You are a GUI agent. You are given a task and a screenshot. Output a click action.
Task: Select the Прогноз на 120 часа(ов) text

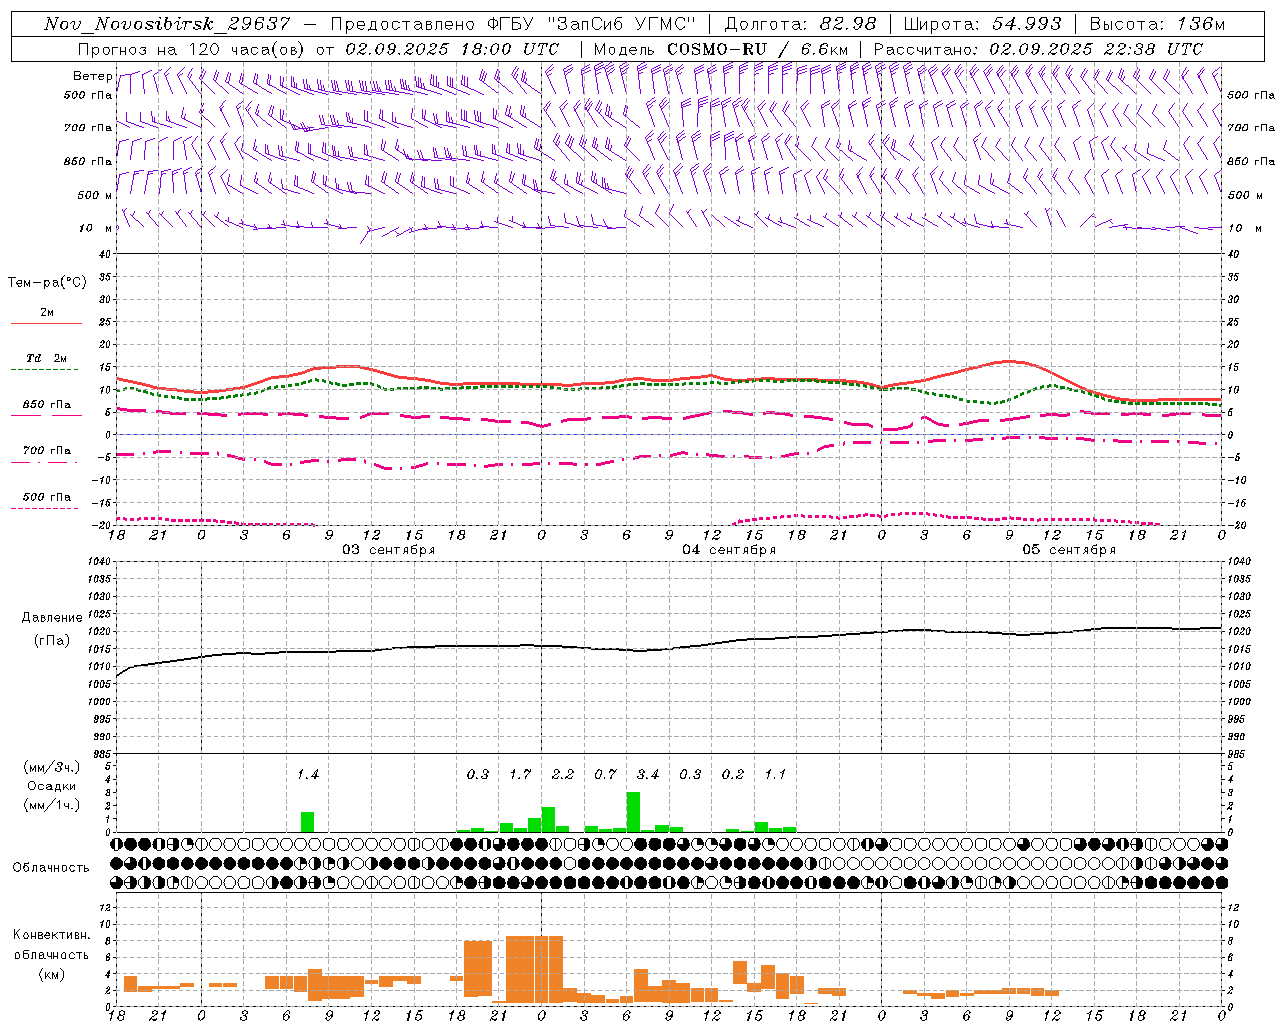pyautogui.click(x=193, y=49)
